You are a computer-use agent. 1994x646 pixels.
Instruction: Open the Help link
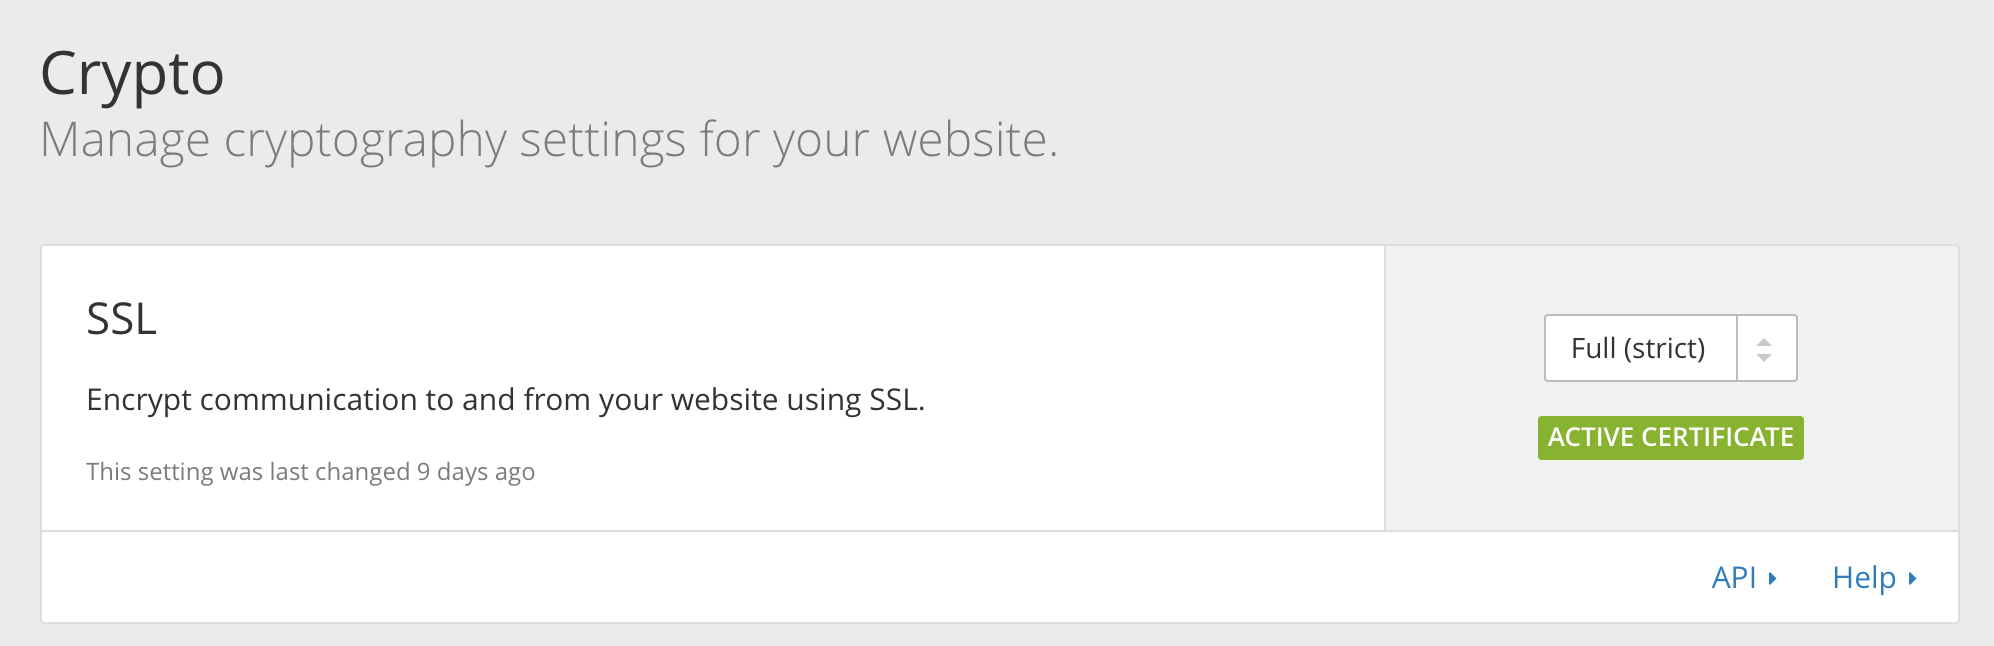[1864, 578]
